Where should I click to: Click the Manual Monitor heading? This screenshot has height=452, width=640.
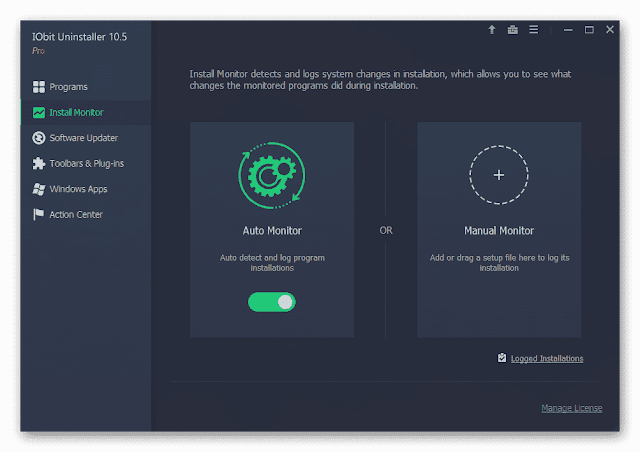[499, 231]
